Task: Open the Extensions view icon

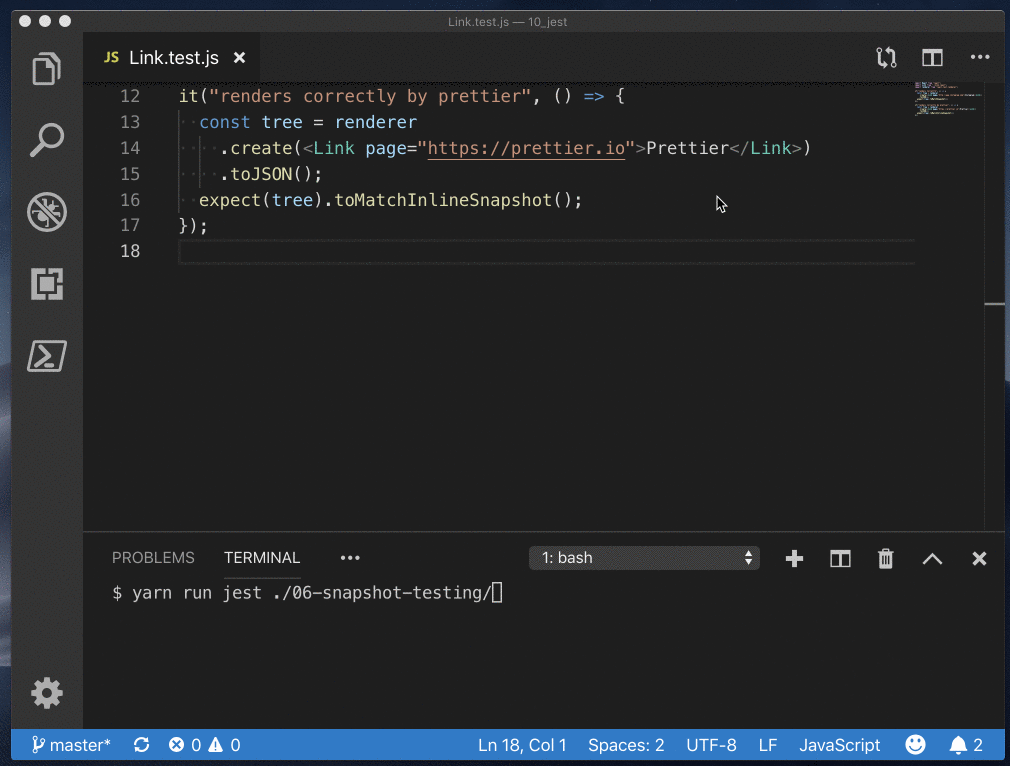Action: click(x=46, y=284)
